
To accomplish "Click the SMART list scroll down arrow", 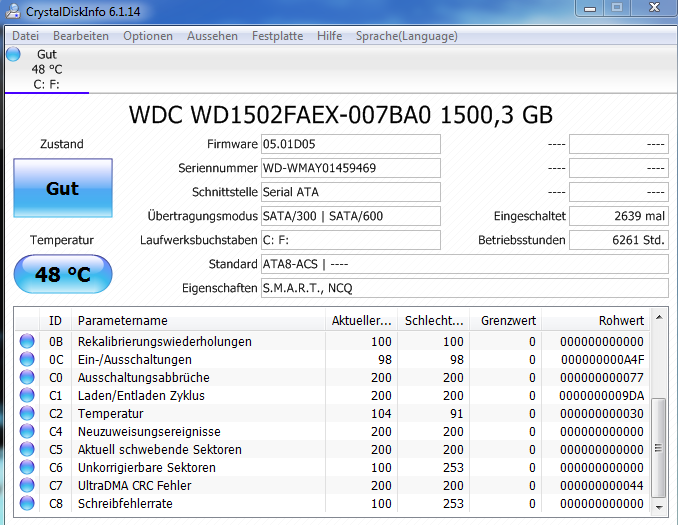I will [x=659, y=507].
